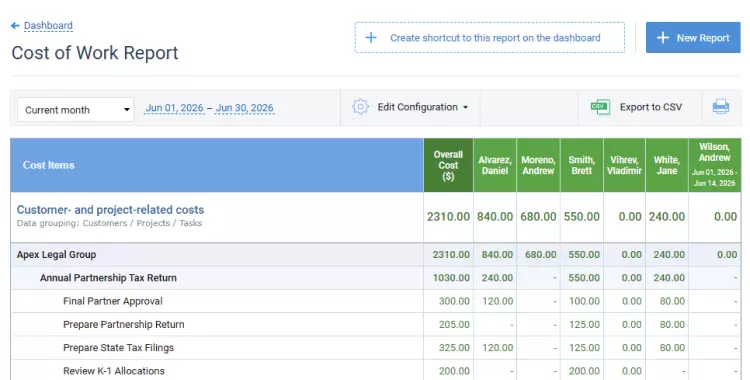Viewport: 750px width, 380px height.
Task: Click the printer icon
Action: [x=721, y=106]
